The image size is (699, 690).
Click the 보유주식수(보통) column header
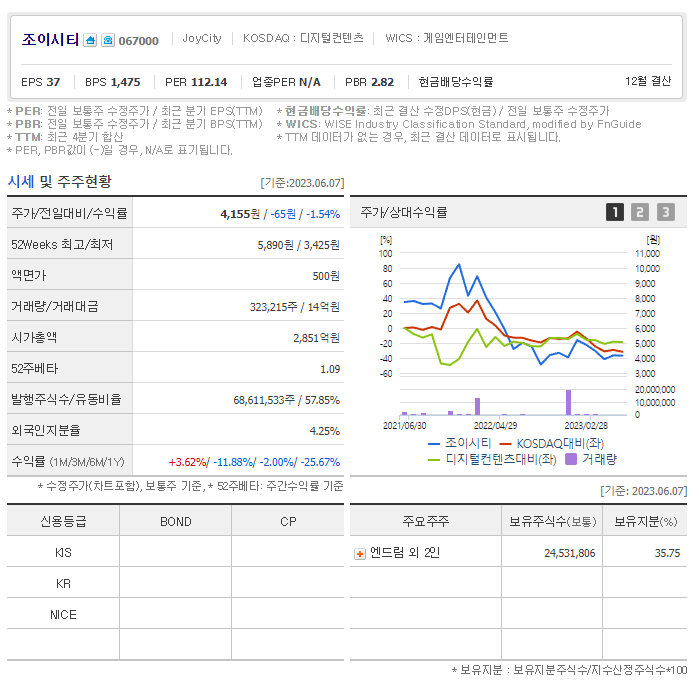click(x=552, y=521)
